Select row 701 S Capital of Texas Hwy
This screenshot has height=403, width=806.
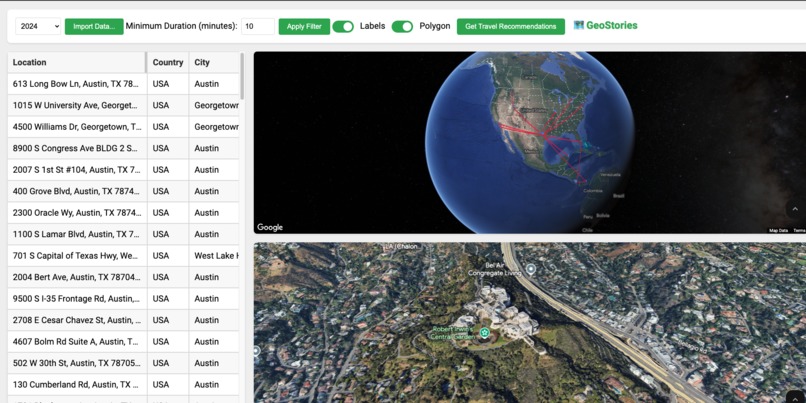(x=123, y=255)
